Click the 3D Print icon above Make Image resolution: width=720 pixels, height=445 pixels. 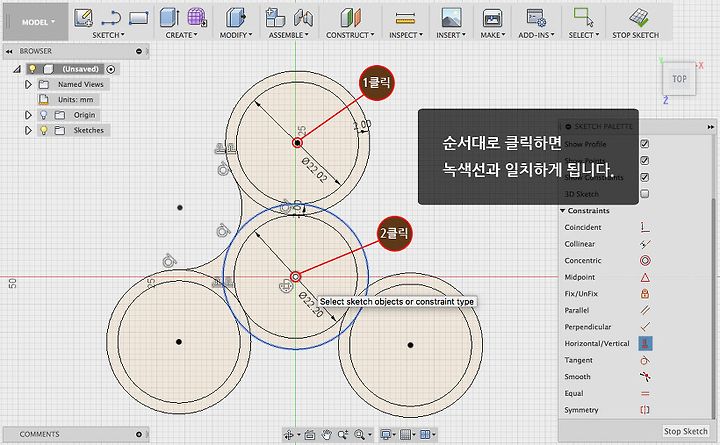(492, 18)
